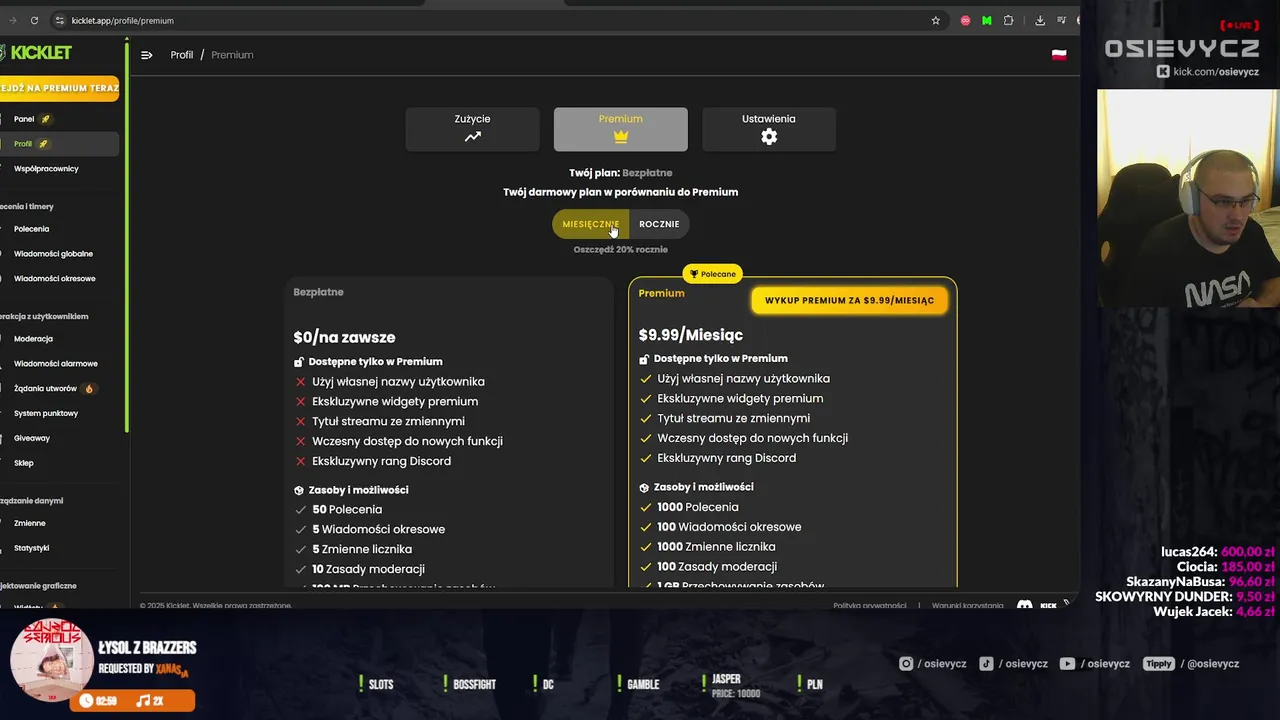Reload the page with the browser refresh icon
Screen dimensions: 1280x720
[34, 20]
